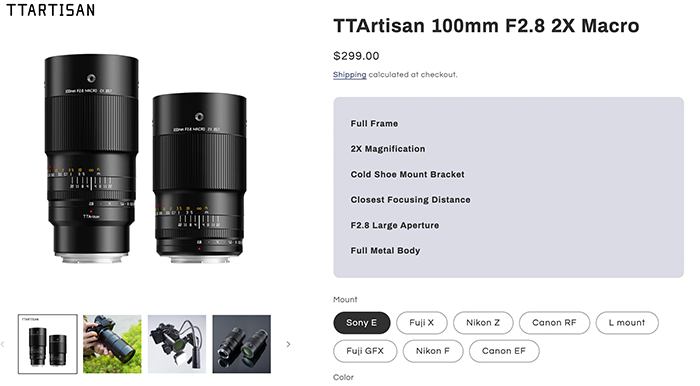Choose the Fuji X mount
Viewport: 700px width, 386px height.
pyautogui.click(x=421, y=323)
